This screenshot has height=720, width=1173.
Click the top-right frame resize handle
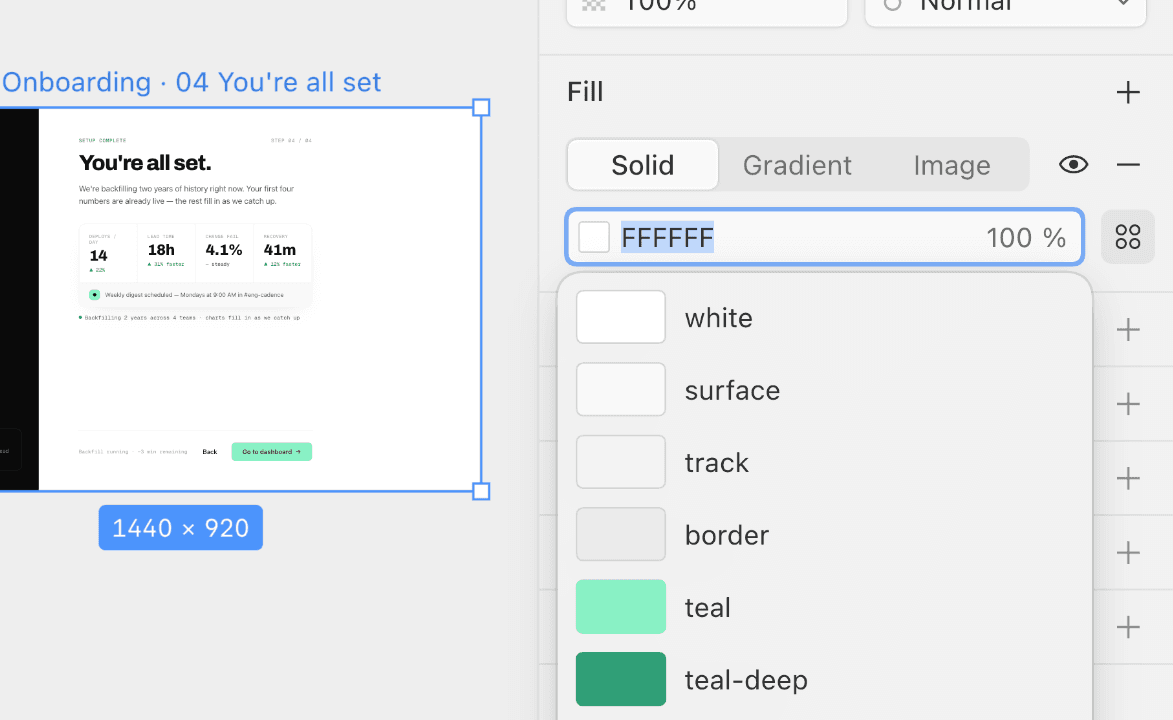(481, 108)
